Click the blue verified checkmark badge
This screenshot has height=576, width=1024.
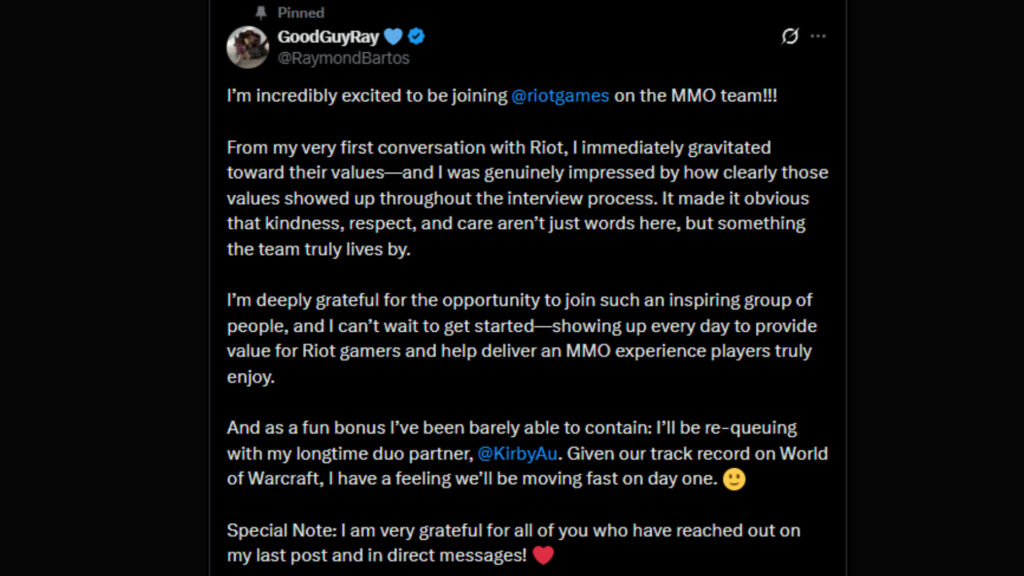(414, 36)
